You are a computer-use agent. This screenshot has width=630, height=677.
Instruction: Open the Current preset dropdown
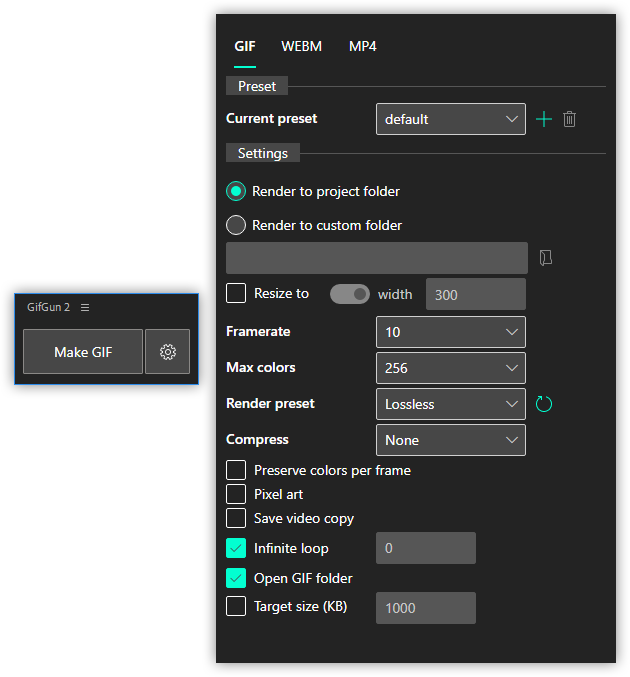click(x=451, y=119)
